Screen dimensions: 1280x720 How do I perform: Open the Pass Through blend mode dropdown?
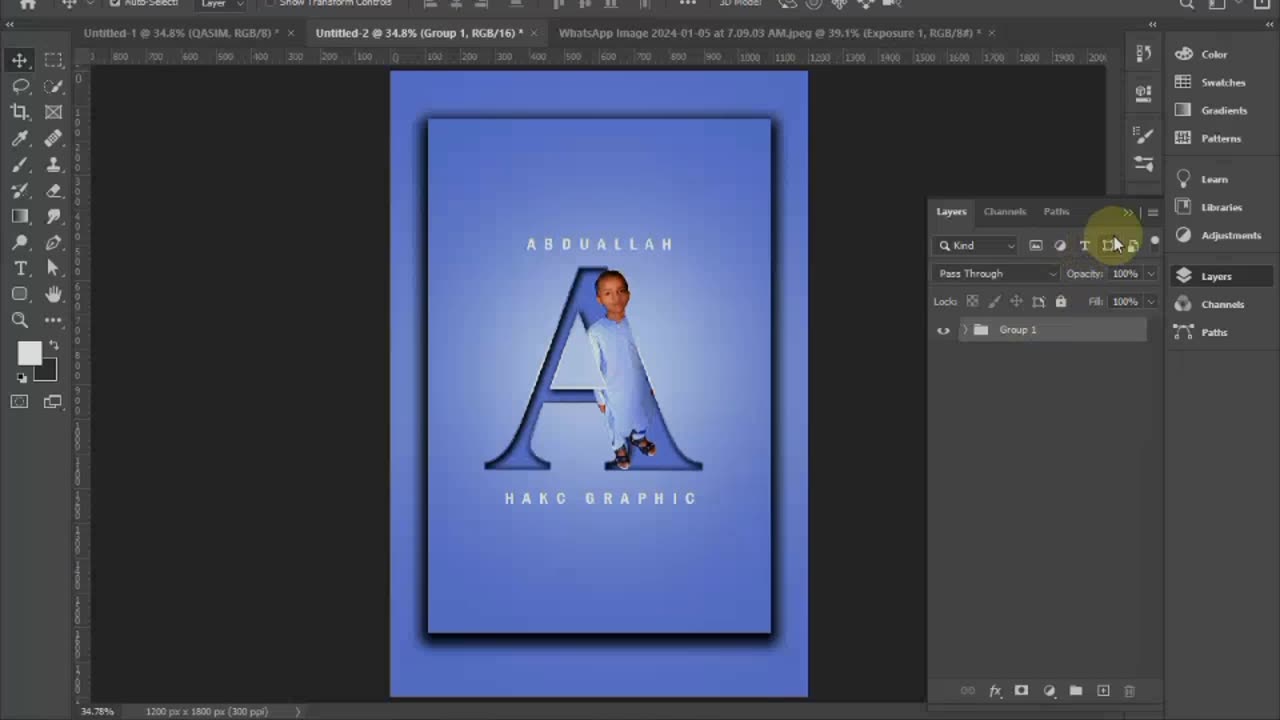[996, 274]
